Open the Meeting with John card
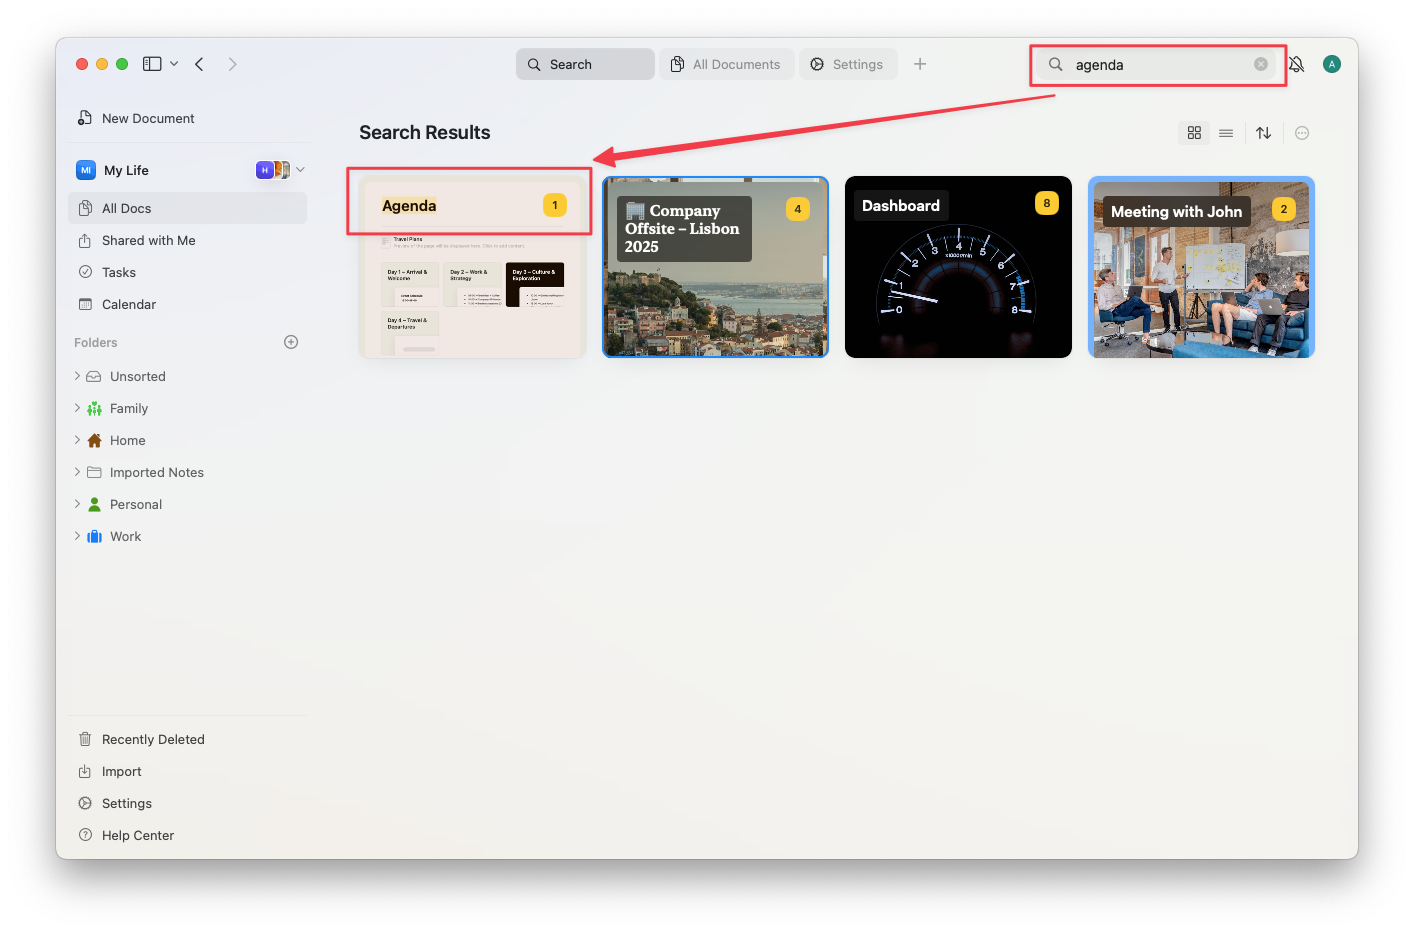Image resolution: width=1414 pixels, height=933 pixels. 1201,267
